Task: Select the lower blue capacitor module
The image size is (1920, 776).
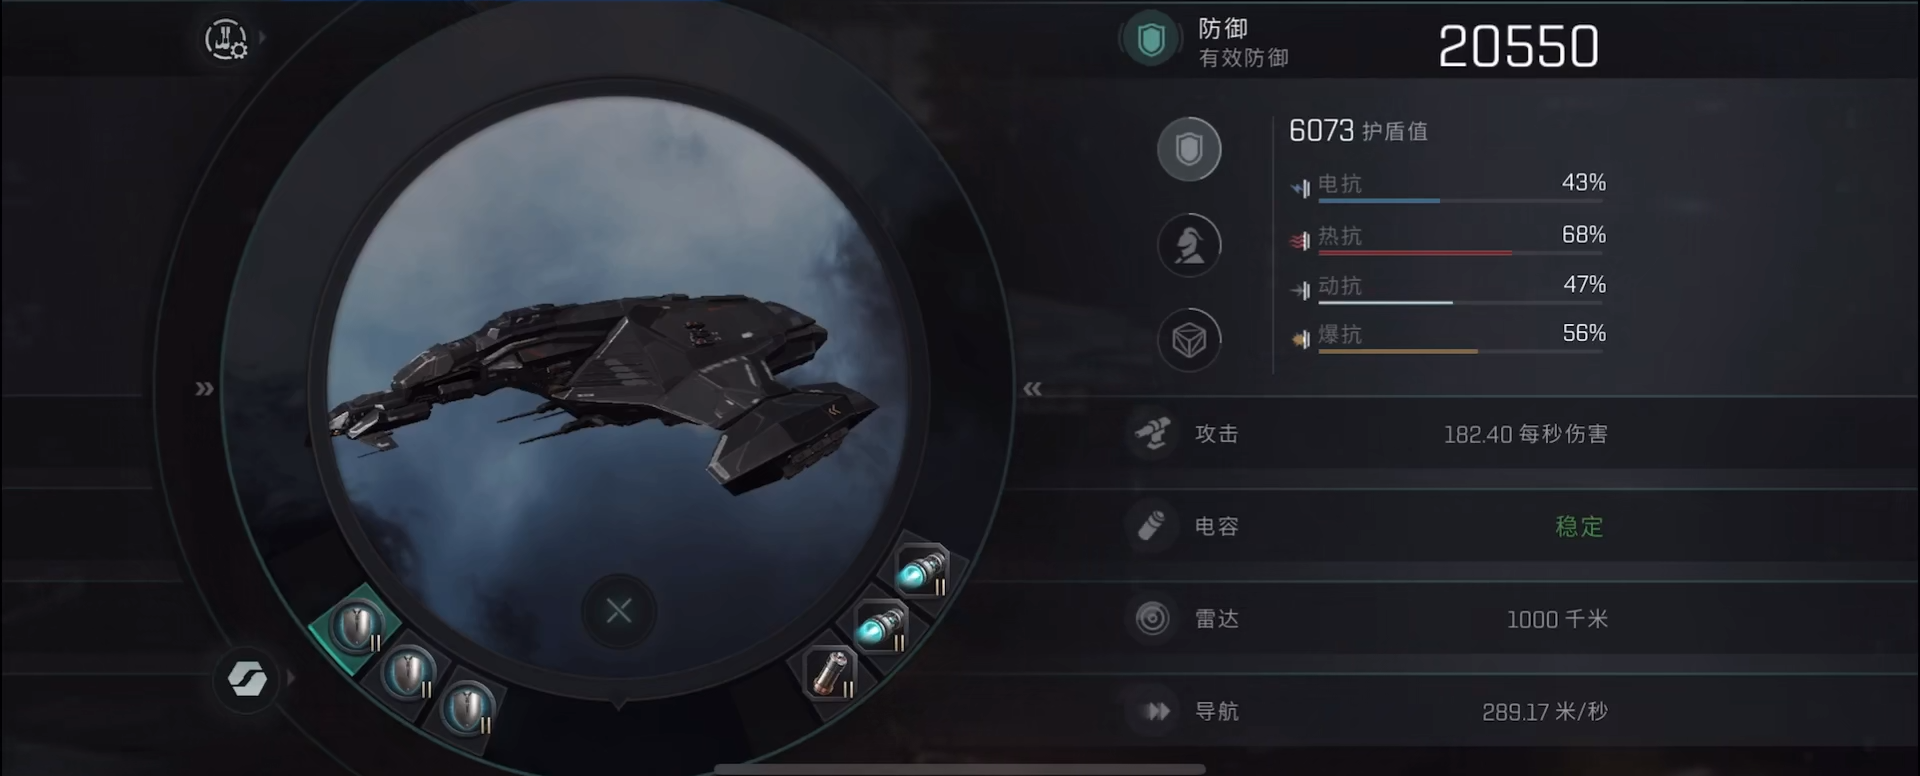Action: click(881, 627)
